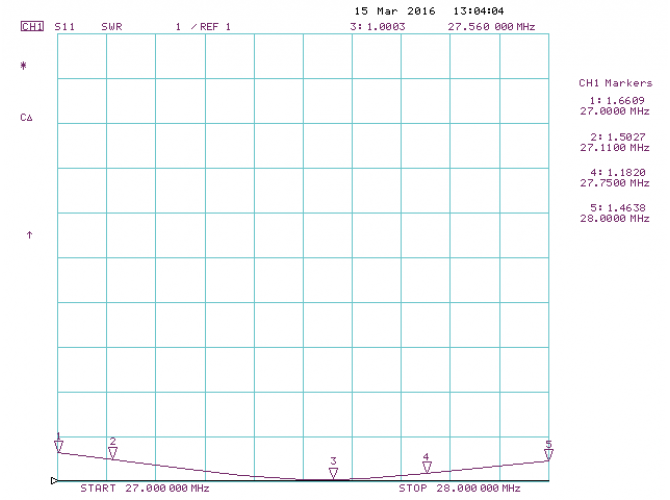Click marker readout 5: 1.4638
The width and height of the screenshot is (670, 500).
pyautogui.click(x=617, y=208)
